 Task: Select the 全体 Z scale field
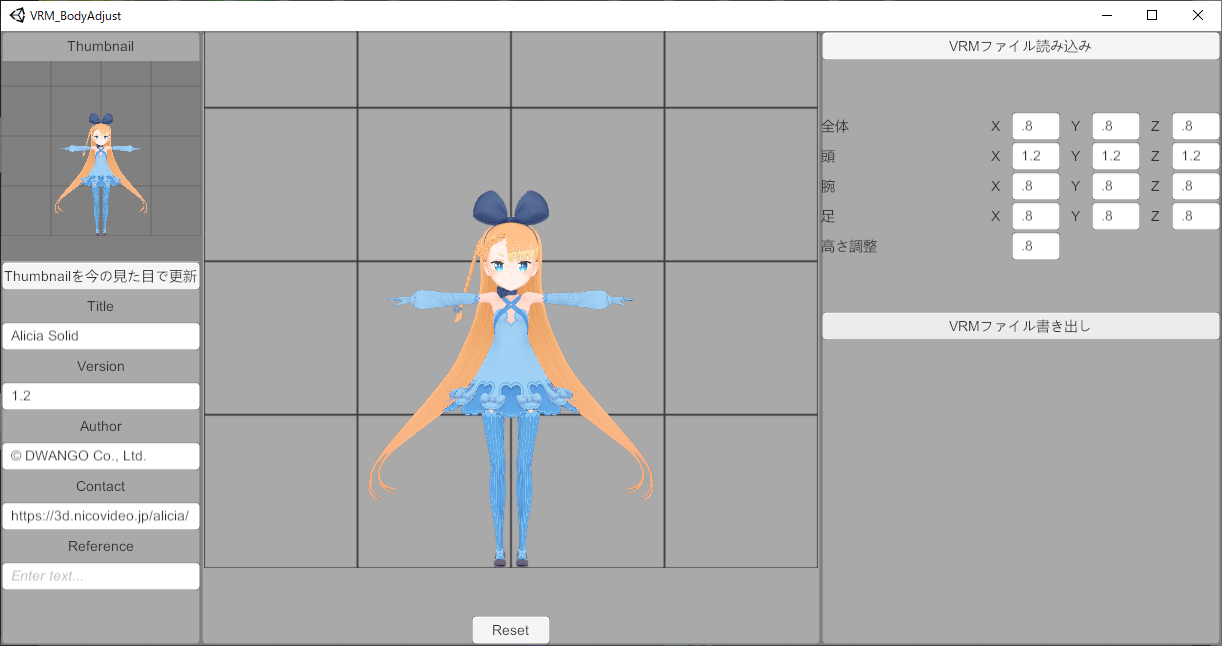(1196, 126)
